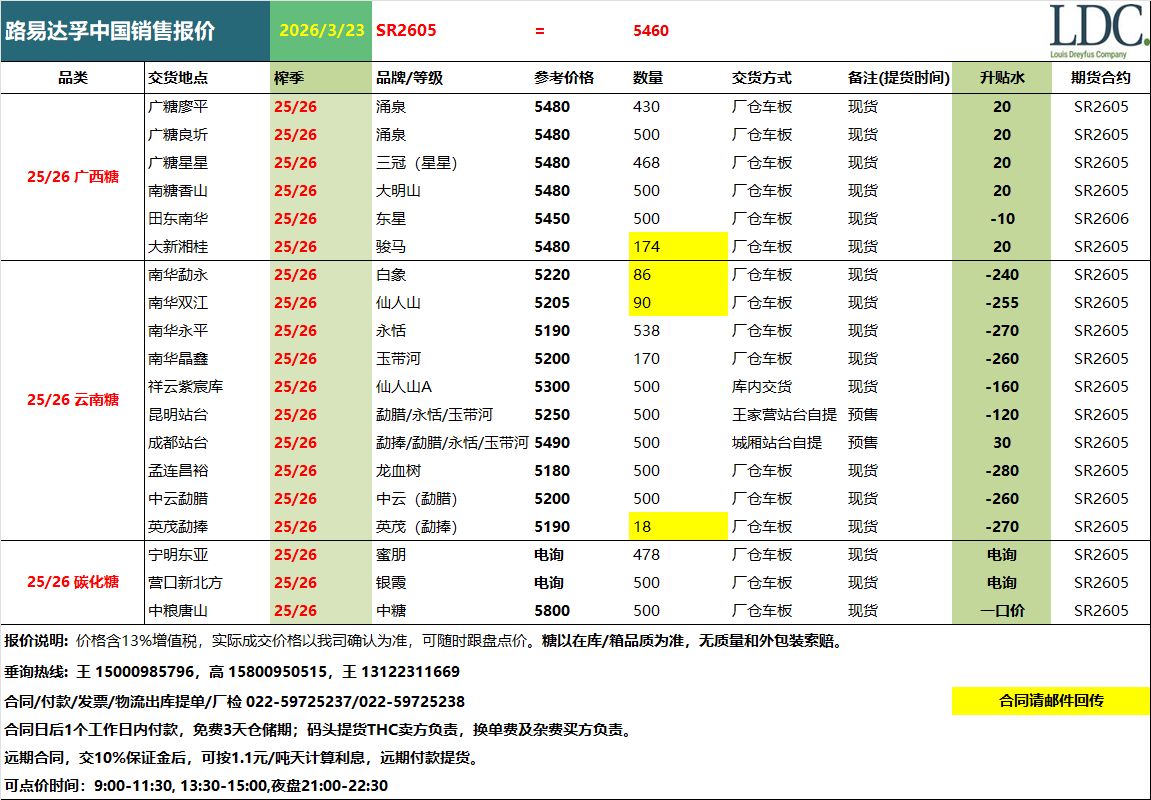The width and height of the screenshot is (1151, 800).
Task: Click the delivery method cell 王家营站台自提
Action: pos(784,415)
